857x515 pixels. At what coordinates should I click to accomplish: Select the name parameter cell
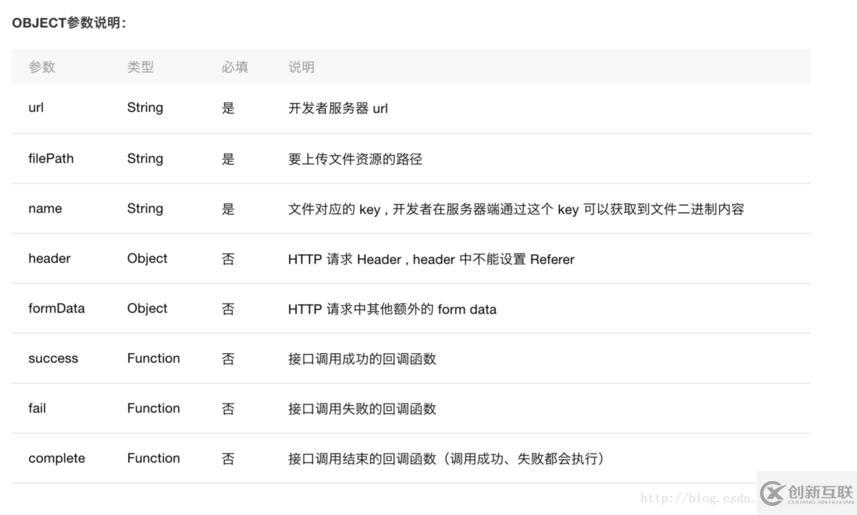click(x=45, y=208)
